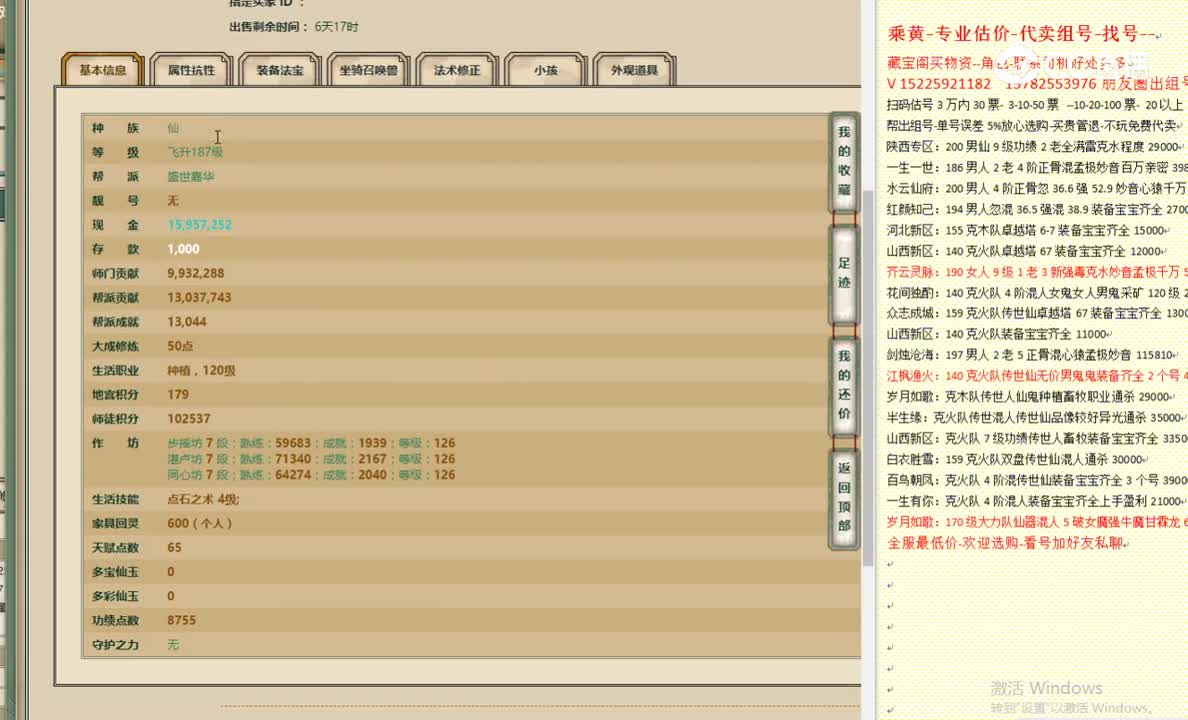
Task: Click the 红颜知己 listing line in document
Action: click(x=1036, y=209)
